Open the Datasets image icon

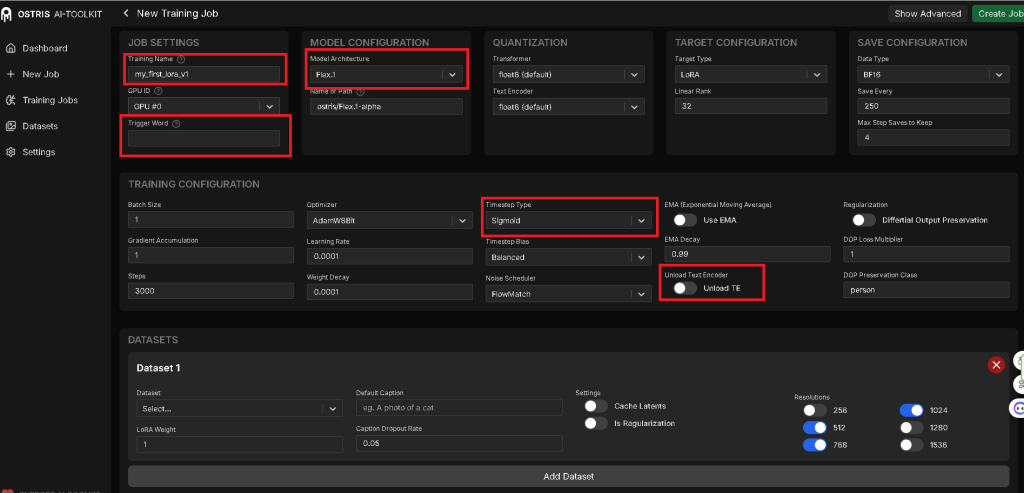(10, 126)
